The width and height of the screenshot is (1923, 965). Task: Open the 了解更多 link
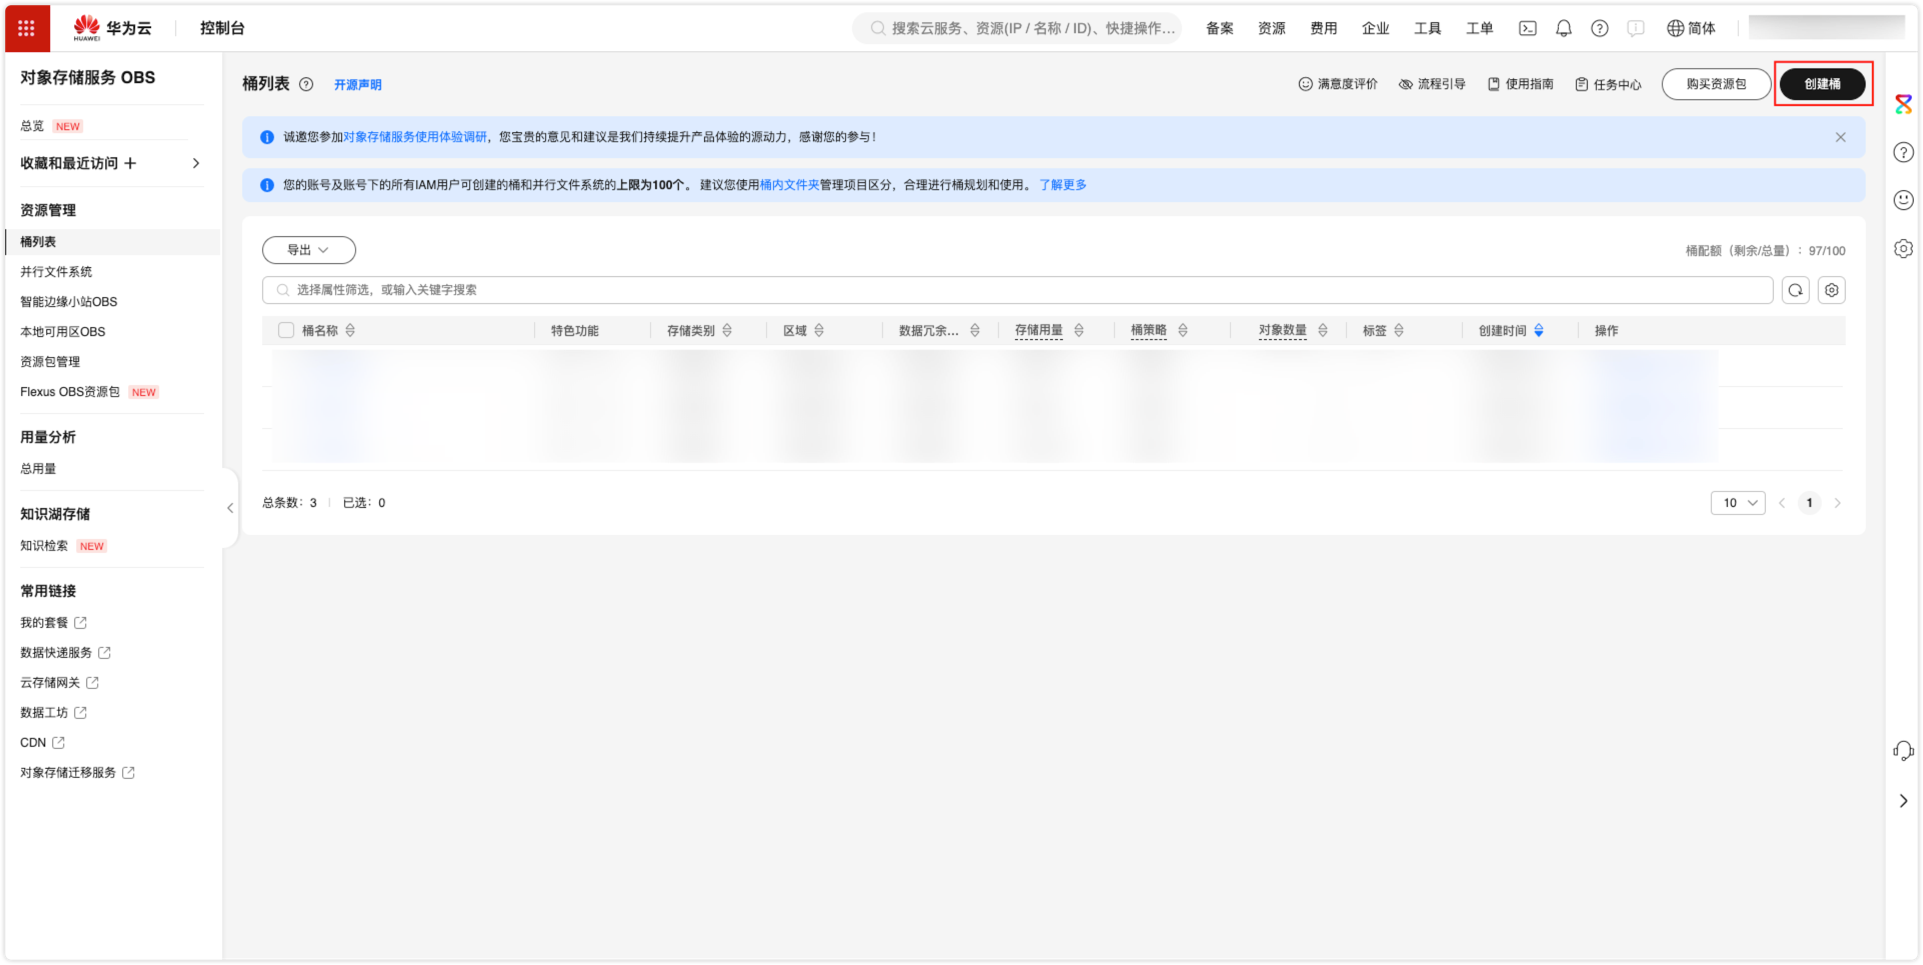point(1062,185)
